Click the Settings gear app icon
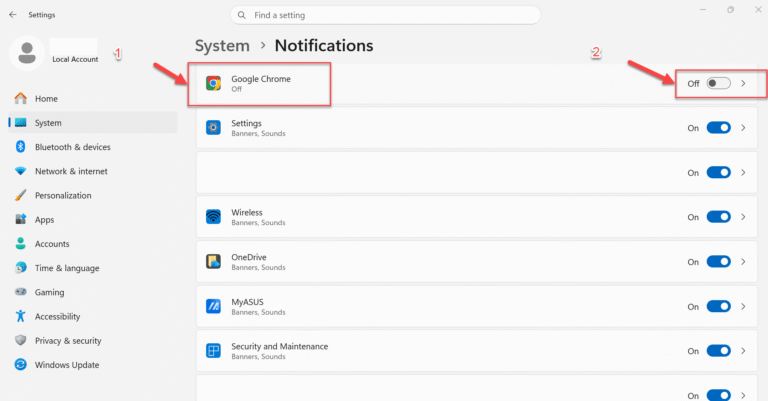 [x=214, y=128]
